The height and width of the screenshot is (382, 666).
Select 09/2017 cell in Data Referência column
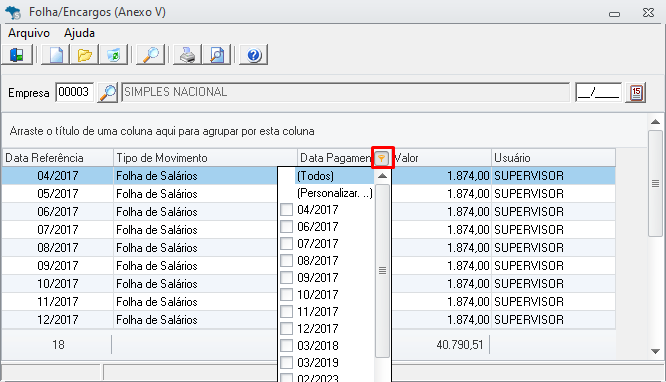58,266
